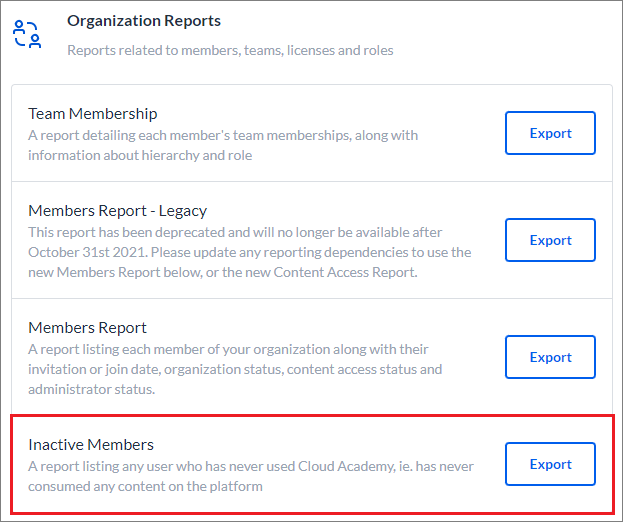Export the Team Membership report
Viewport: 623px width, 522px height.
point(550,133)
